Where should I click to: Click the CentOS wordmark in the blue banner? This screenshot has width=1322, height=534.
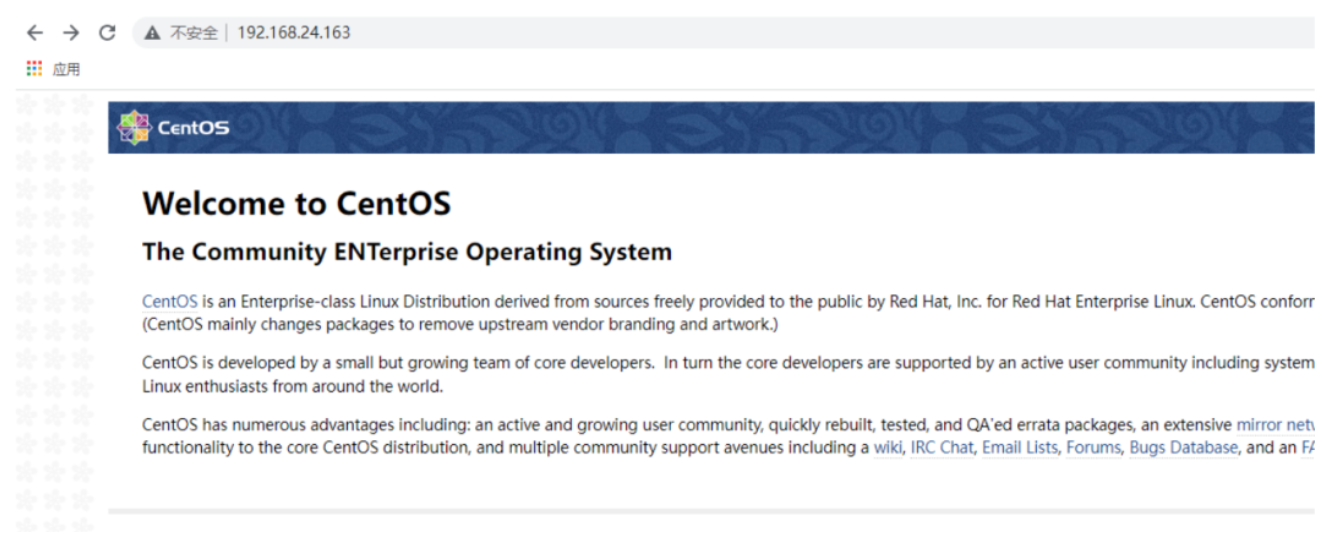pos(193,128)
